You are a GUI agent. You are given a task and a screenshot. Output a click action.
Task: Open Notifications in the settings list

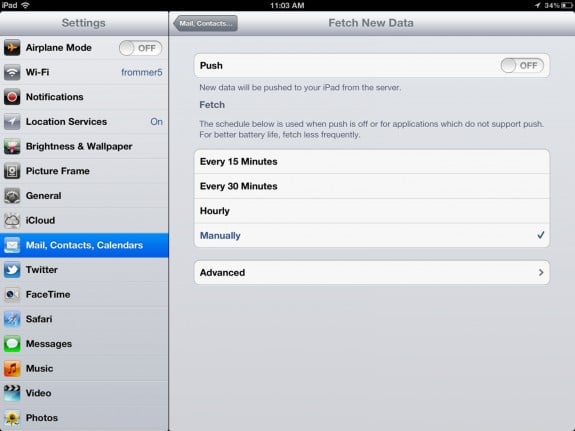click(x=84, y=97)
